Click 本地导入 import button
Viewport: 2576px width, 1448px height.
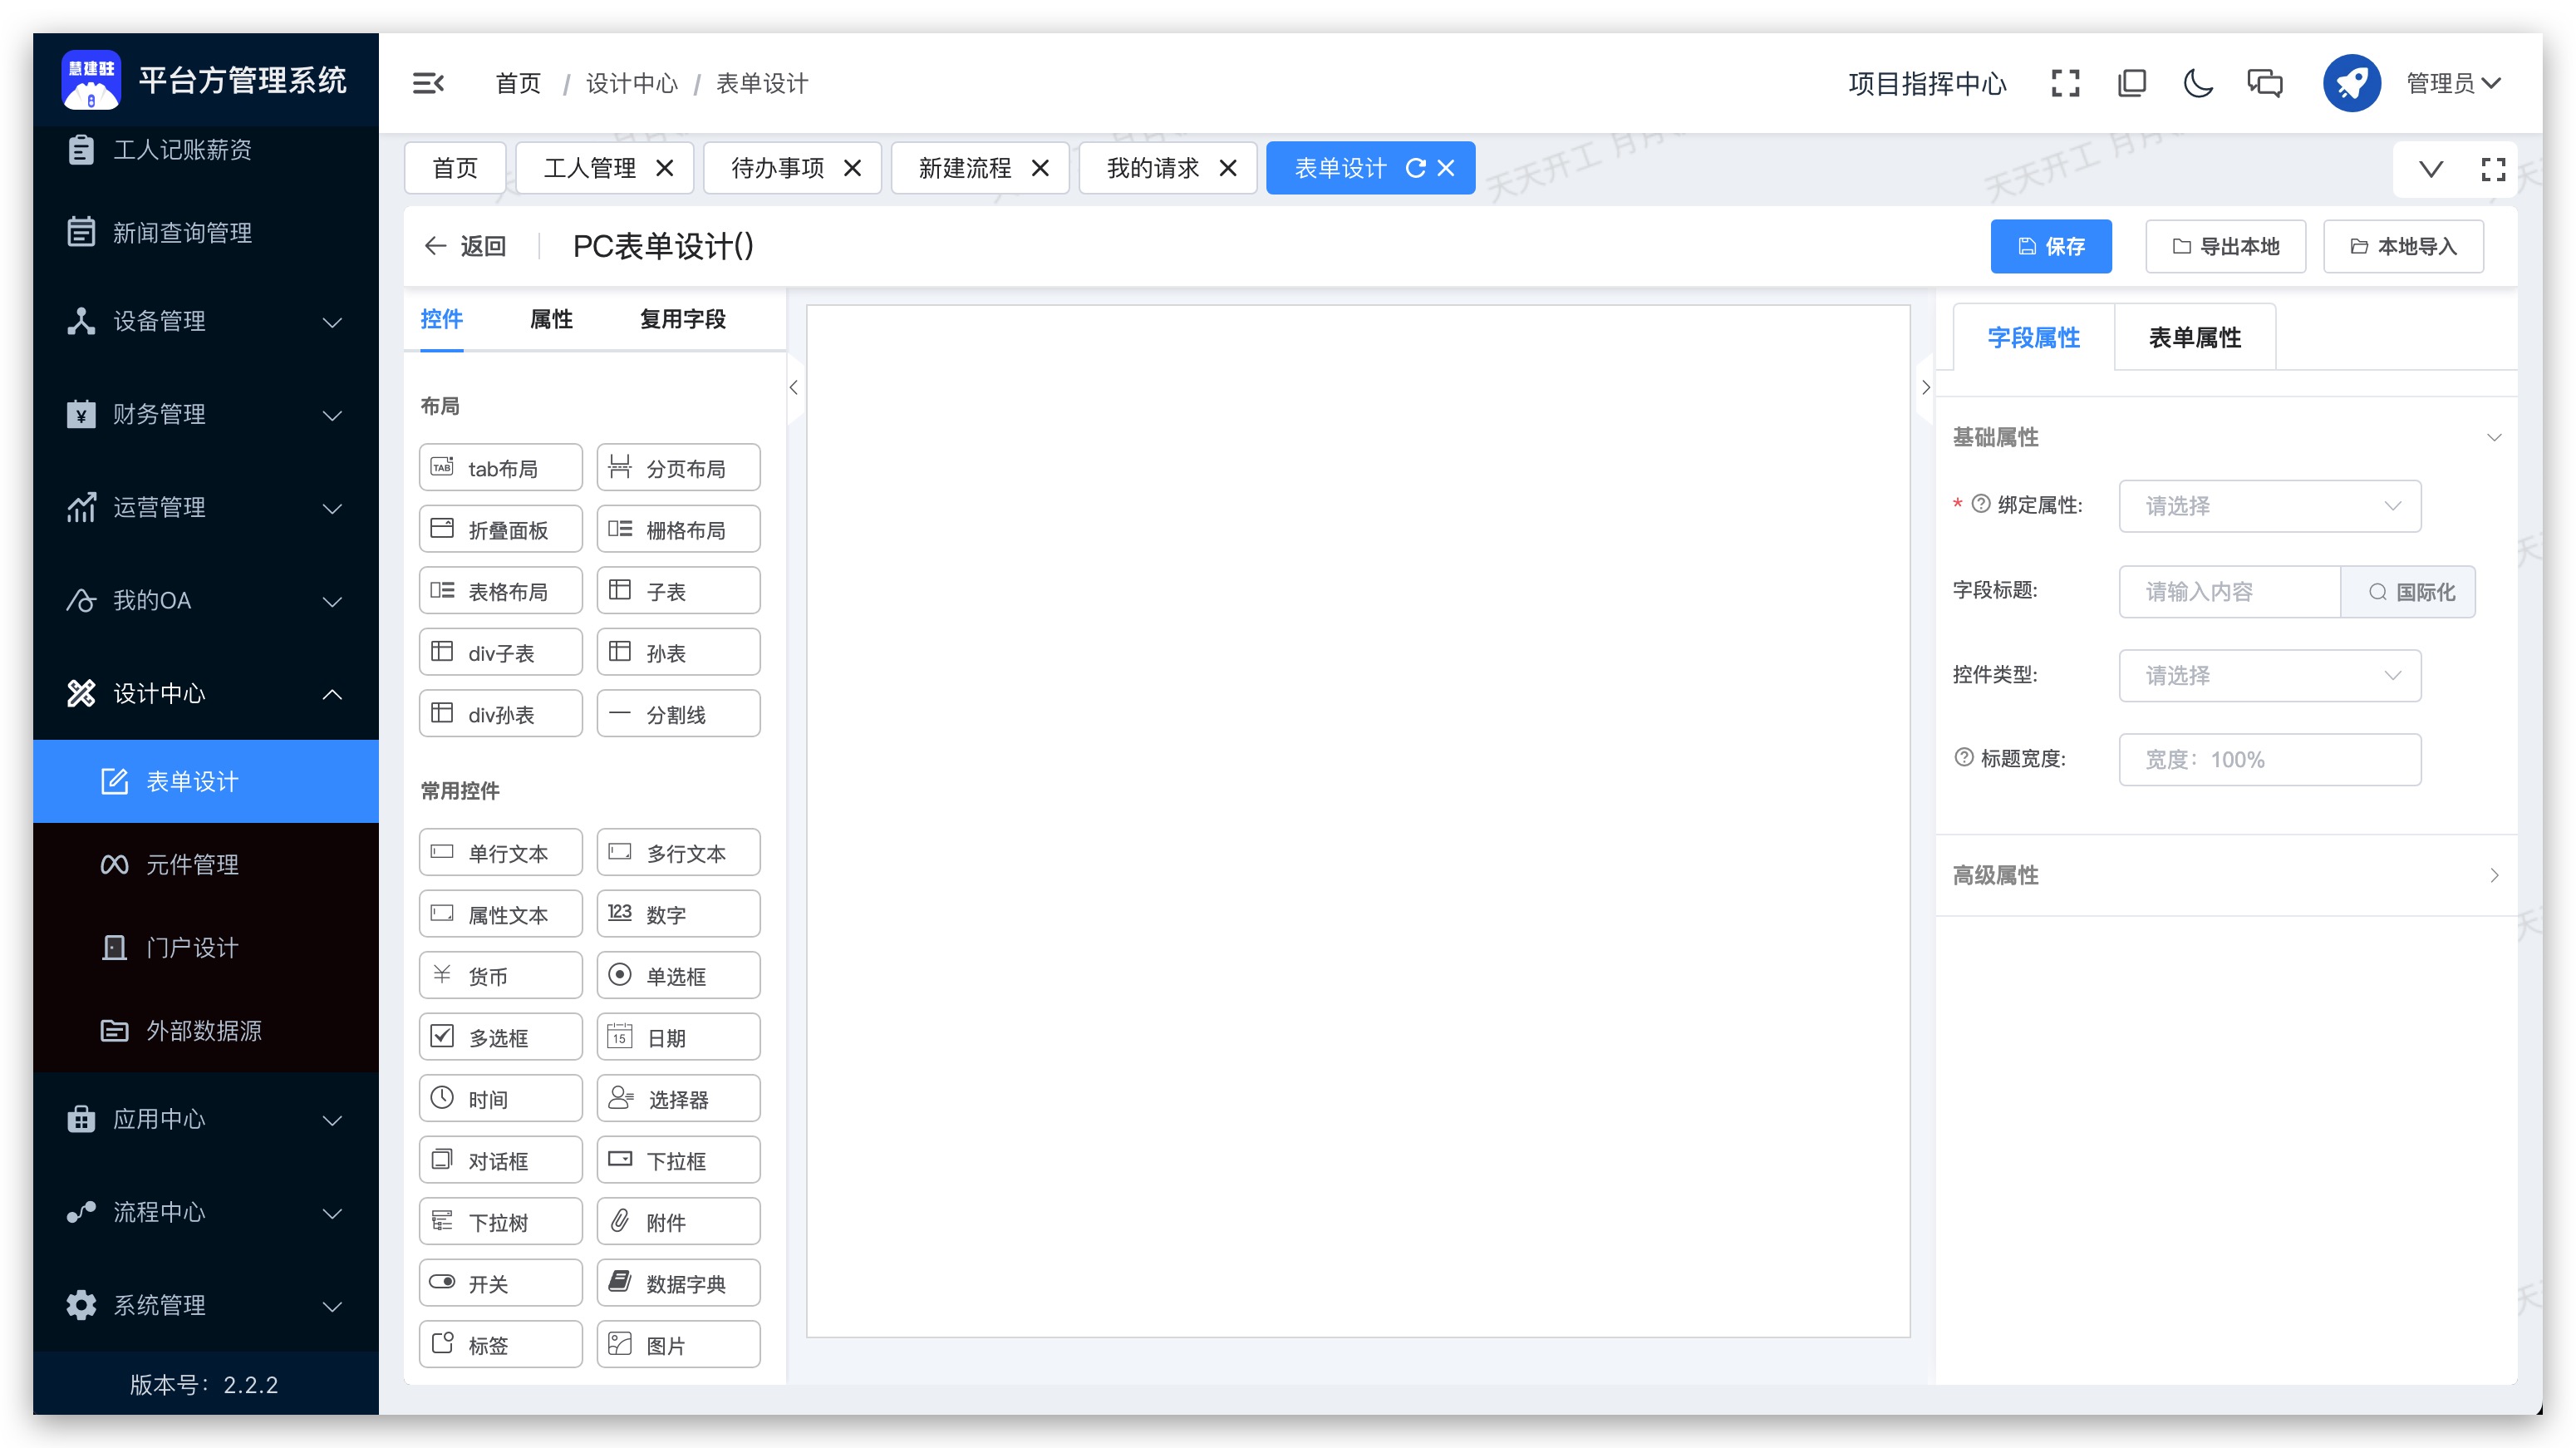point(2402,246)
